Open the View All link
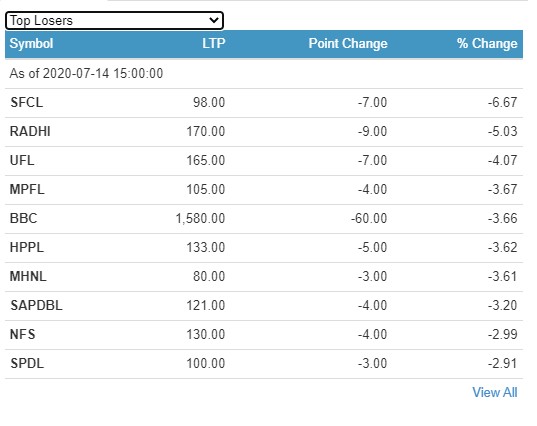 point(495,392)
